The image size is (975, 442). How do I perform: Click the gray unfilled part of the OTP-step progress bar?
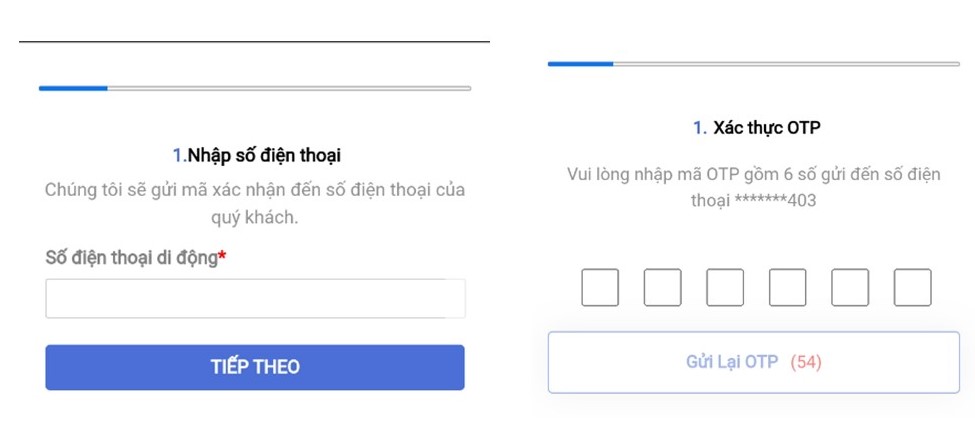tap(787, 63)
